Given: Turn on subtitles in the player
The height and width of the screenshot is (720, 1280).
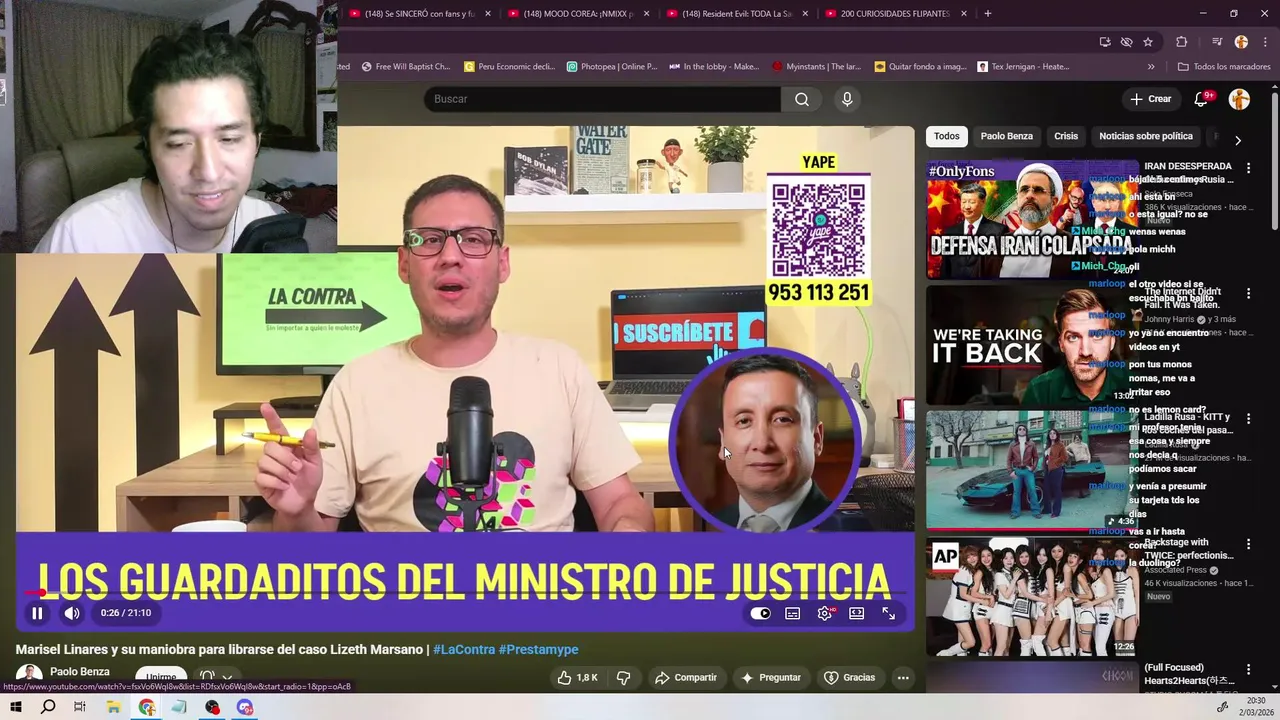Looking at the screenshot, I should (x=793, y=613).
